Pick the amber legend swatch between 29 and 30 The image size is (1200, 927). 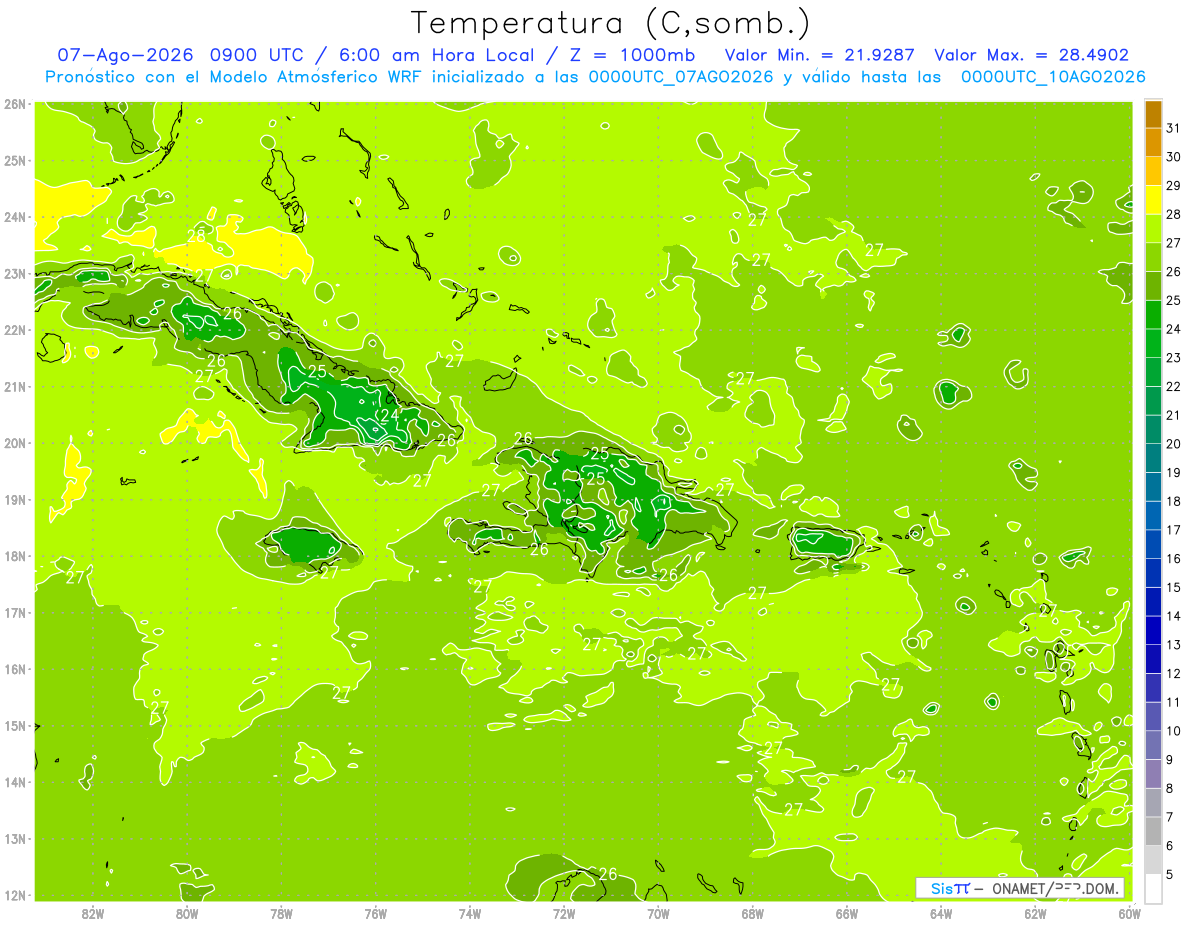[1153, 171]
